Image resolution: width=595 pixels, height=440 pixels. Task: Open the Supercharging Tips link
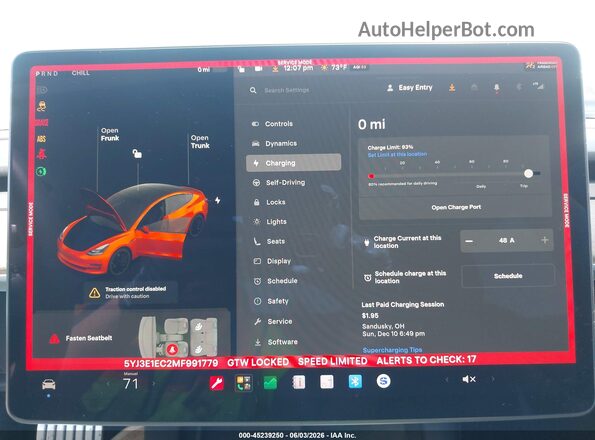392,350
